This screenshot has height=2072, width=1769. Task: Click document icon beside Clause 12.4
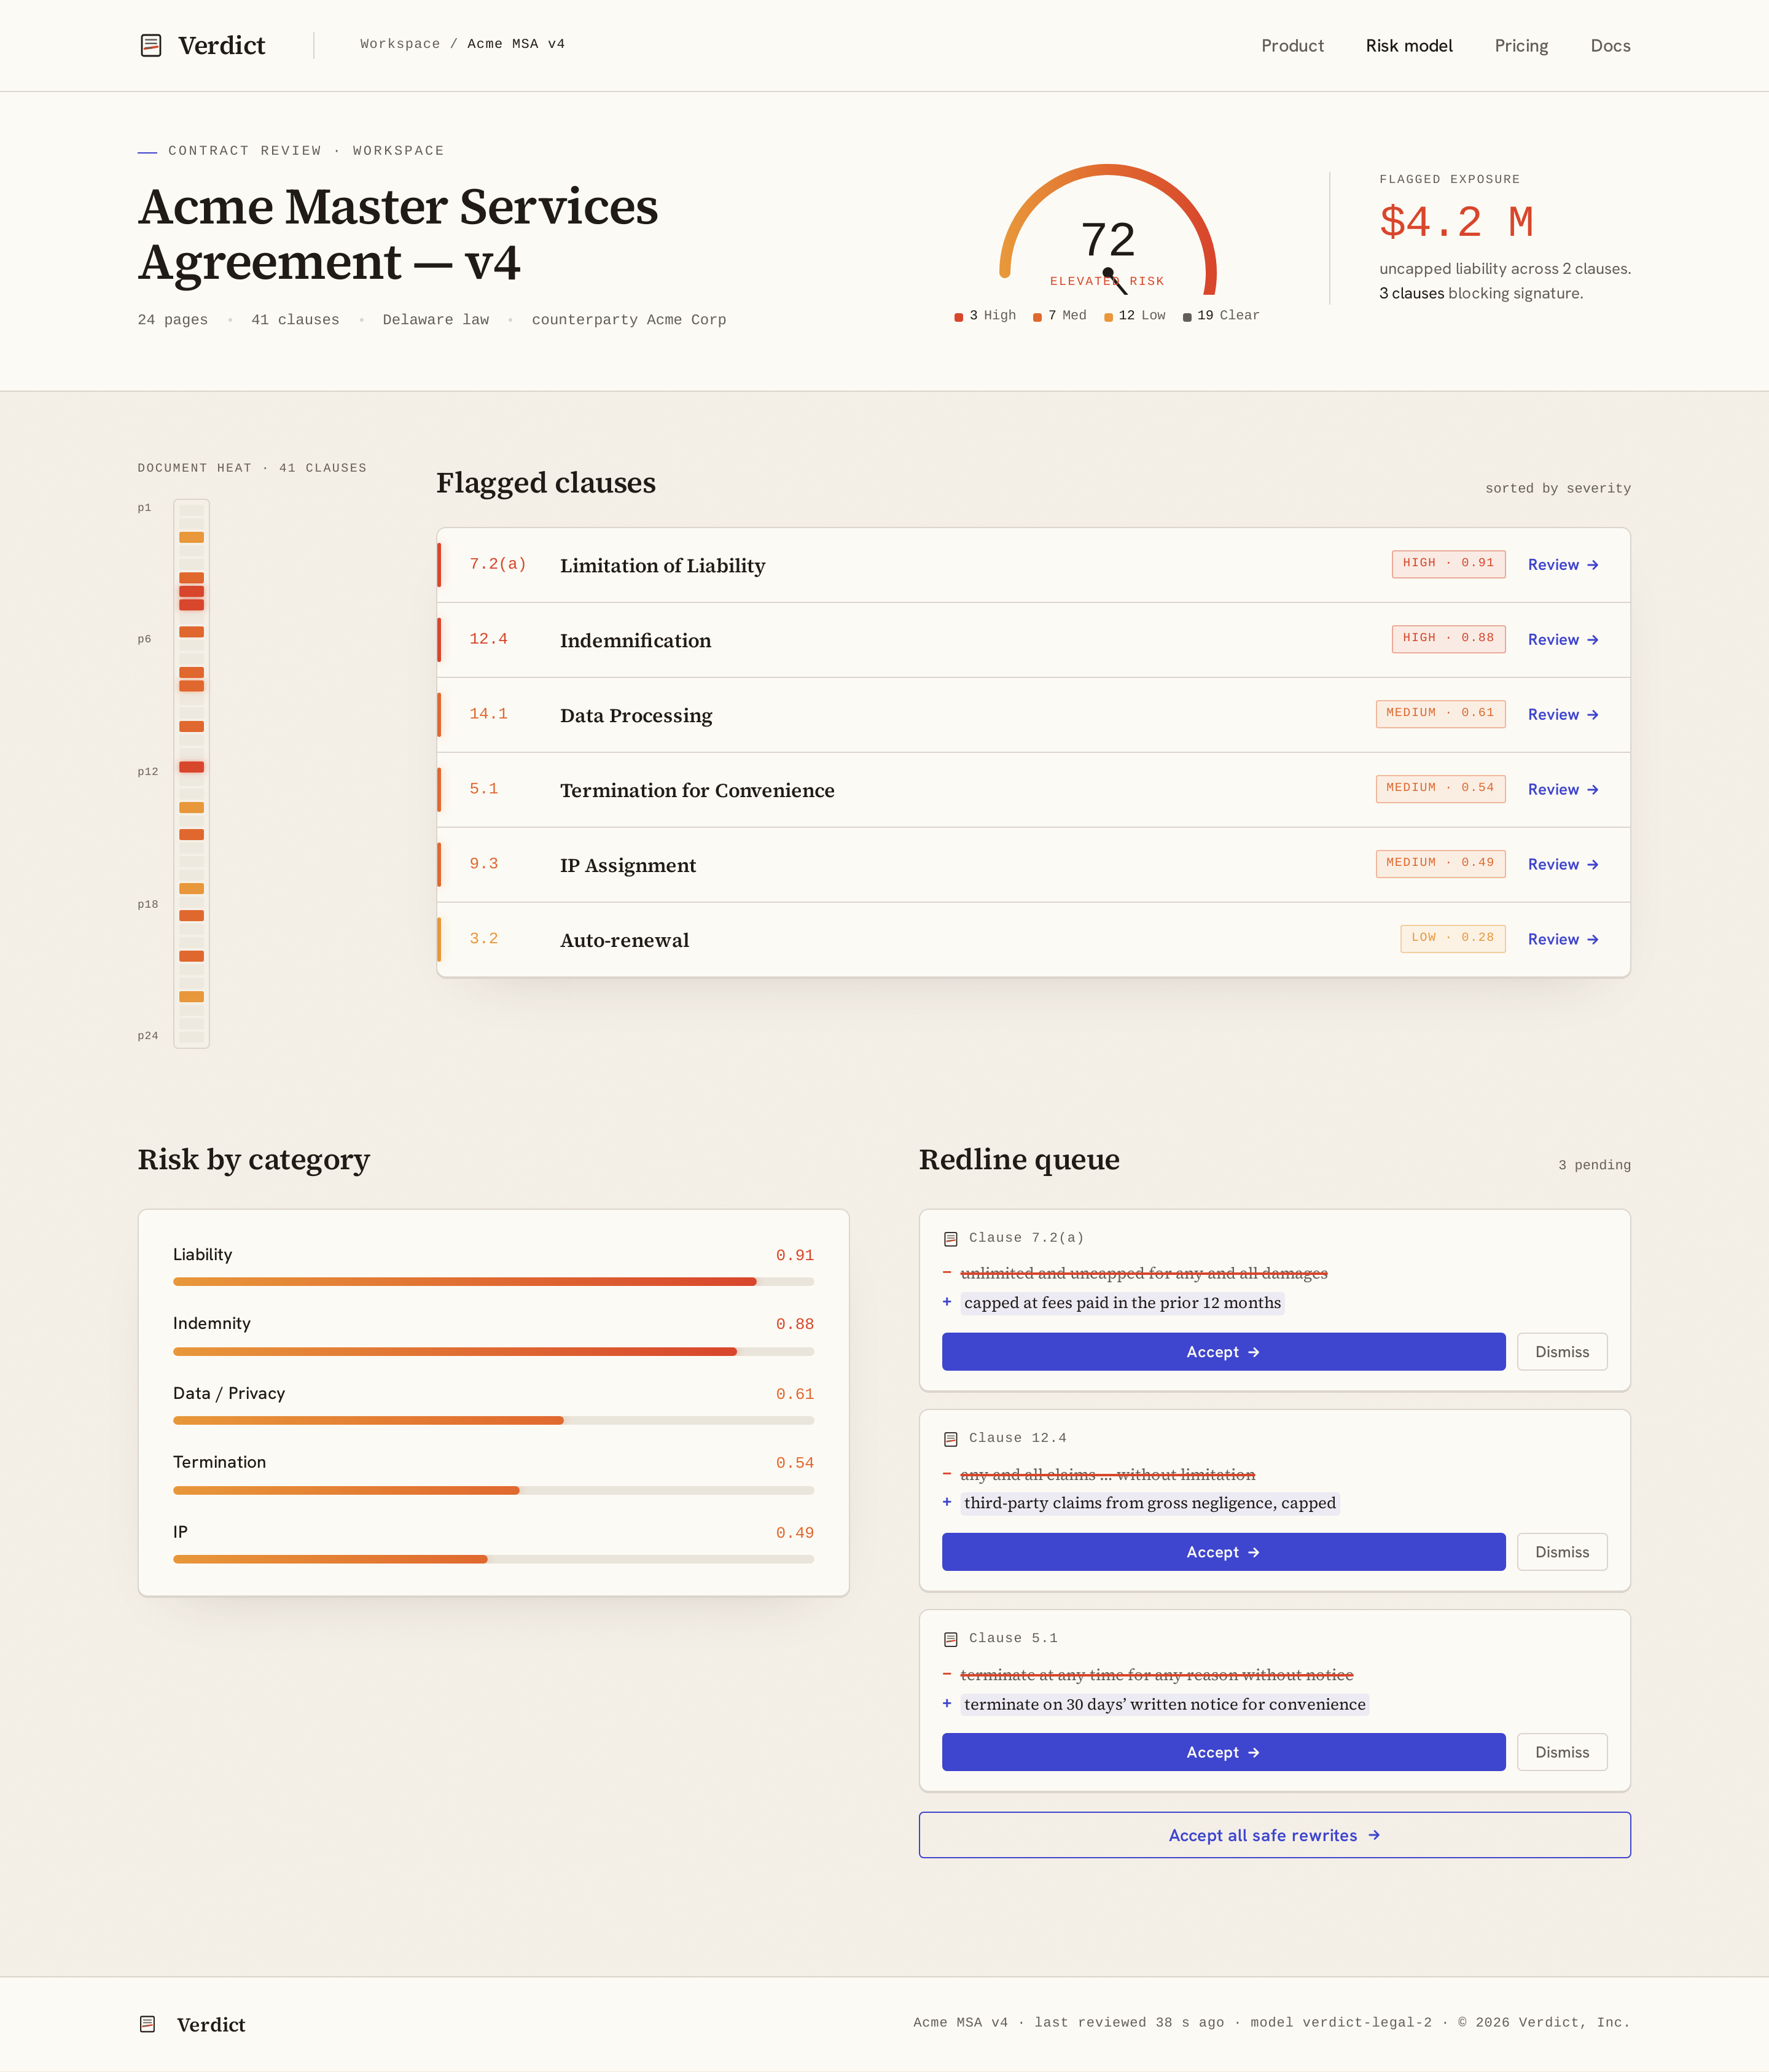click(950, 1439)
